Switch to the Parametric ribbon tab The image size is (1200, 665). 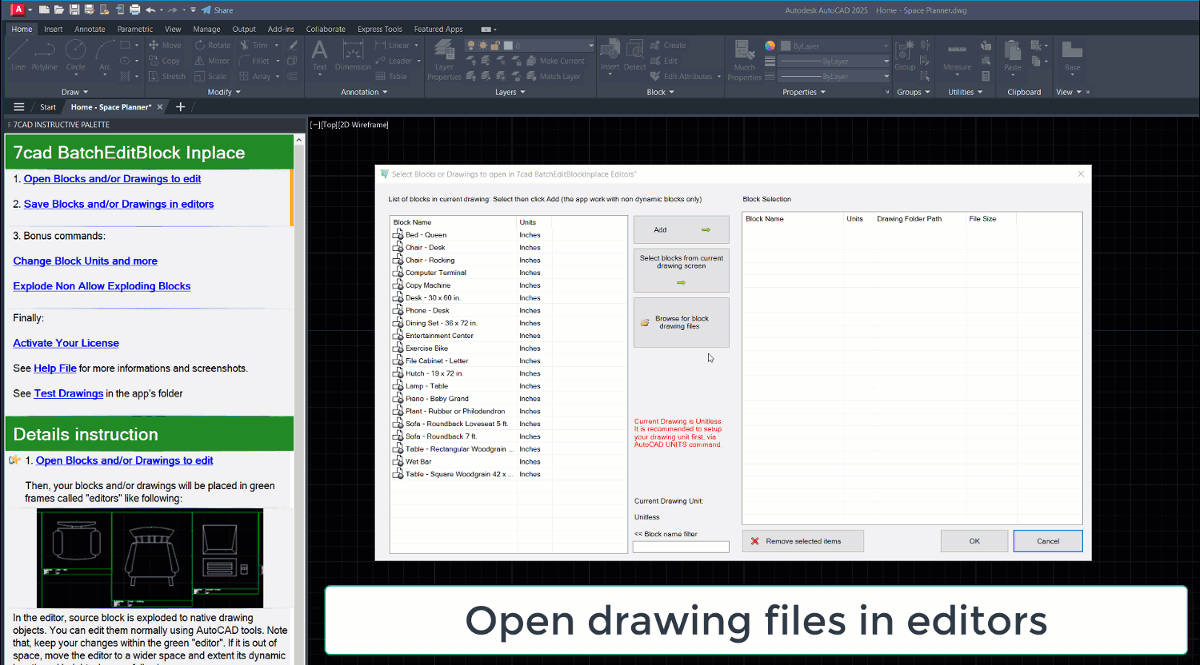135,29
